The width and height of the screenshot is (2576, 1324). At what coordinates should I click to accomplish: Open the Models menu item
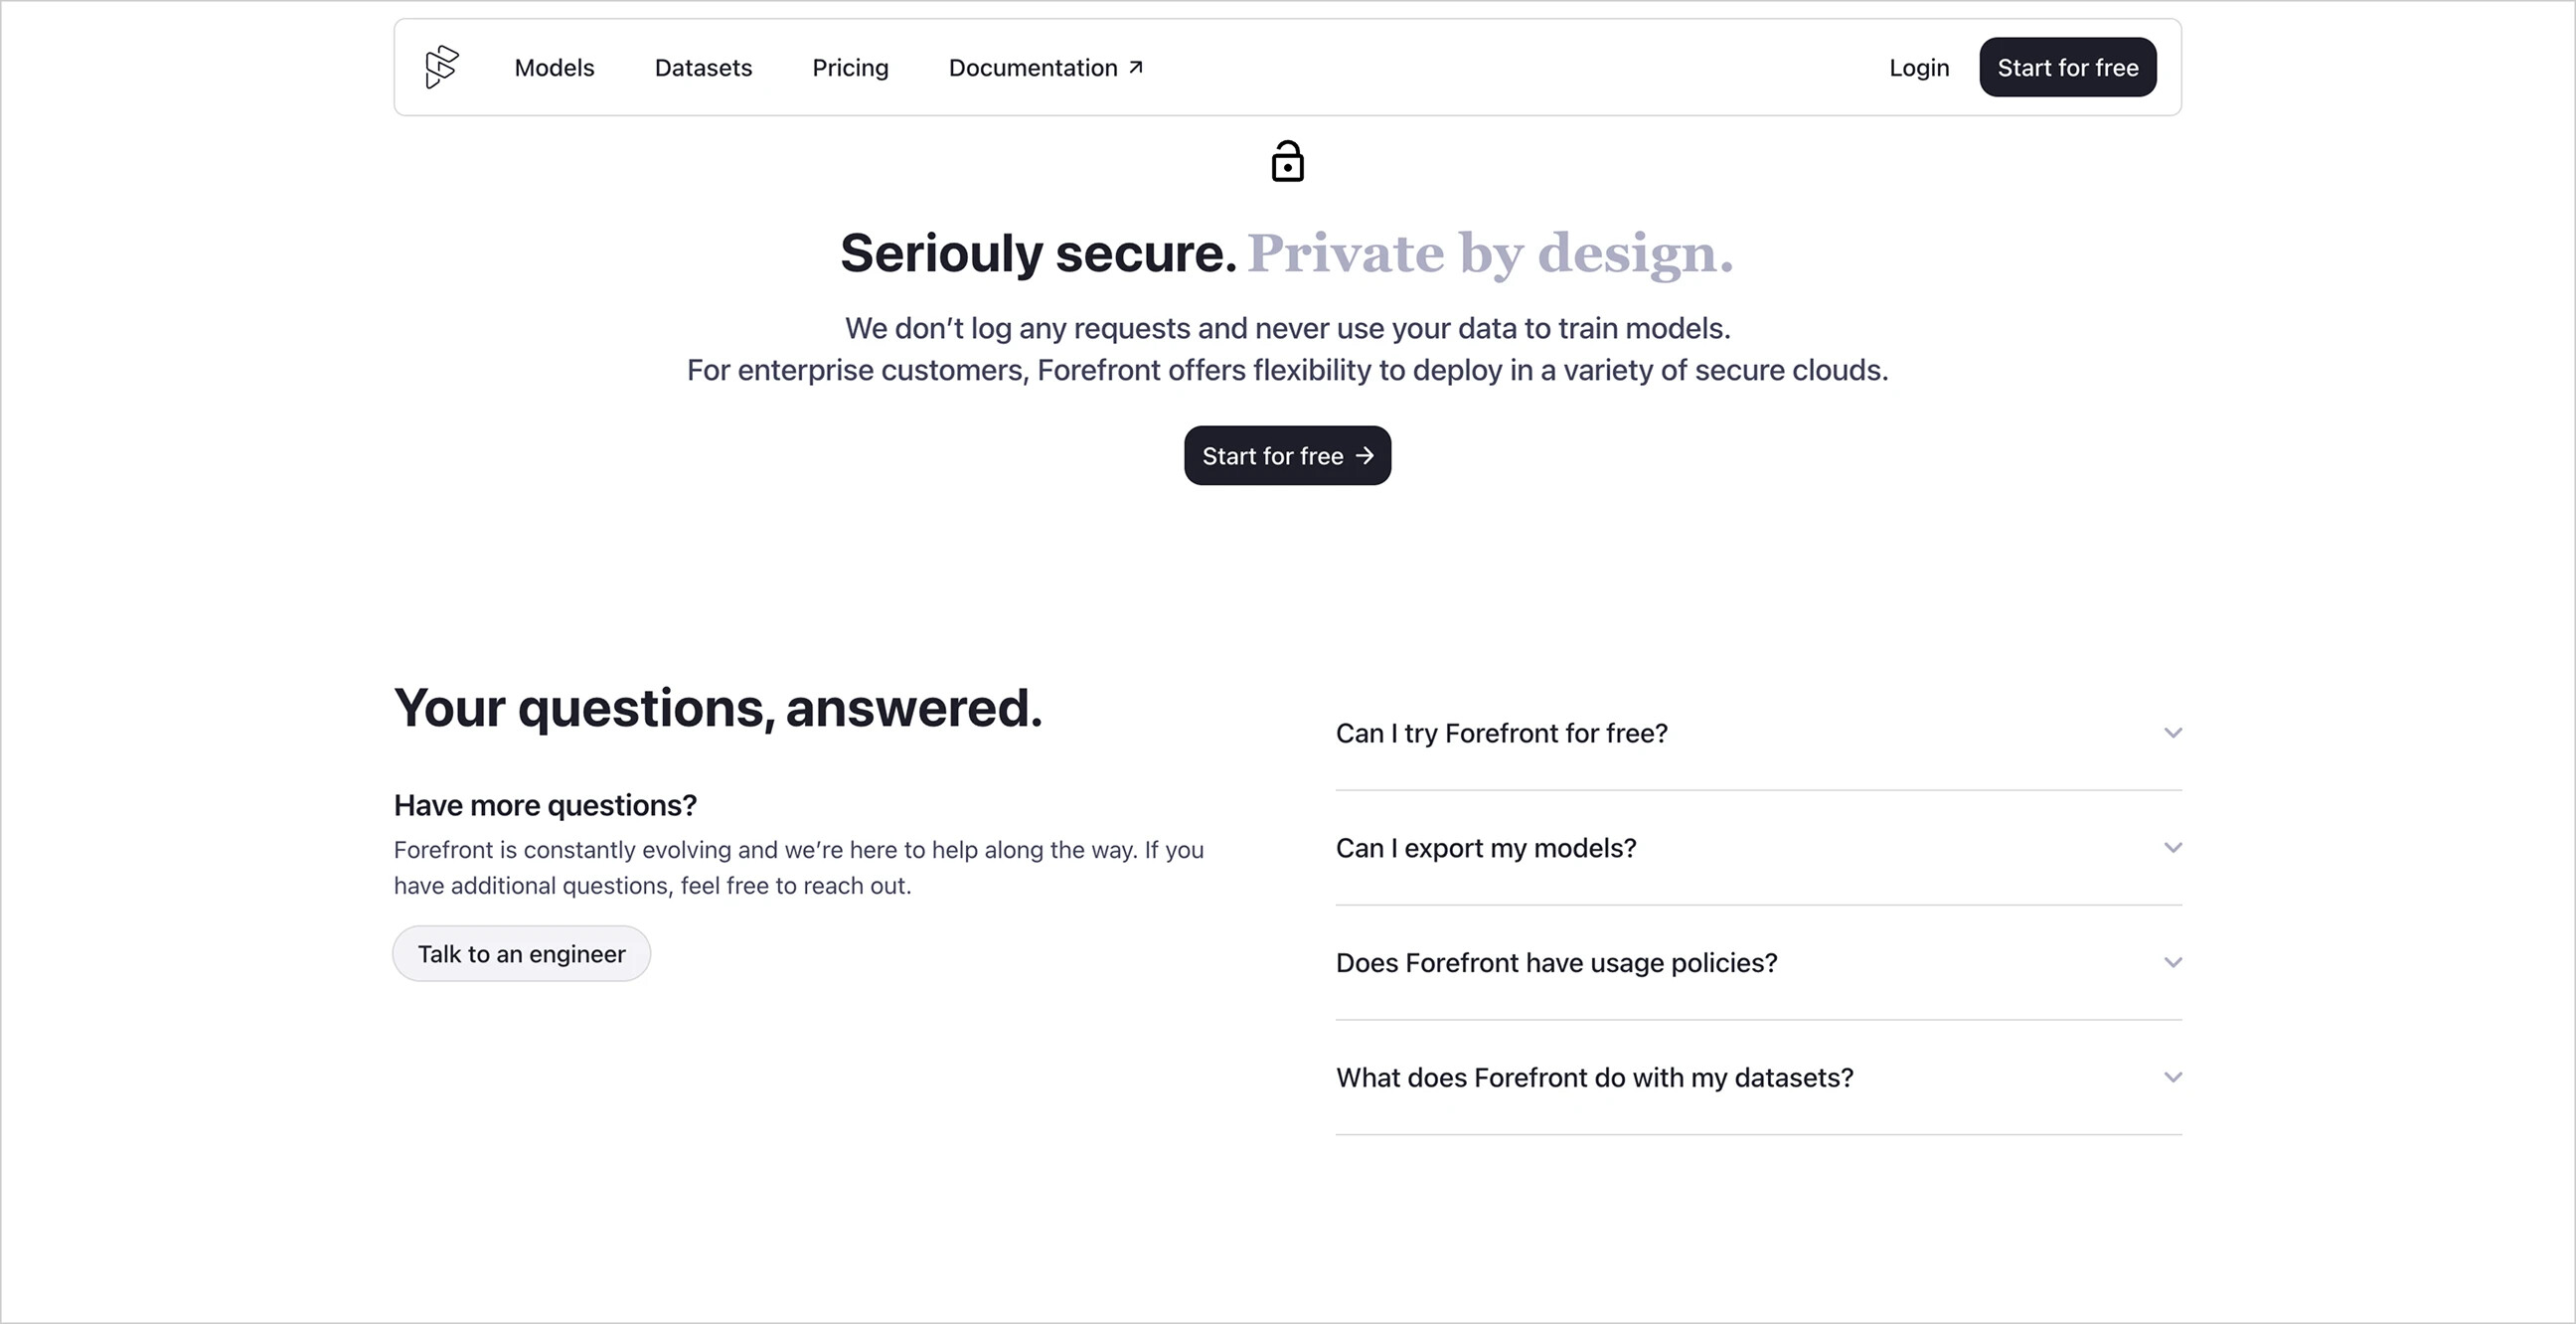coord(554,67)
